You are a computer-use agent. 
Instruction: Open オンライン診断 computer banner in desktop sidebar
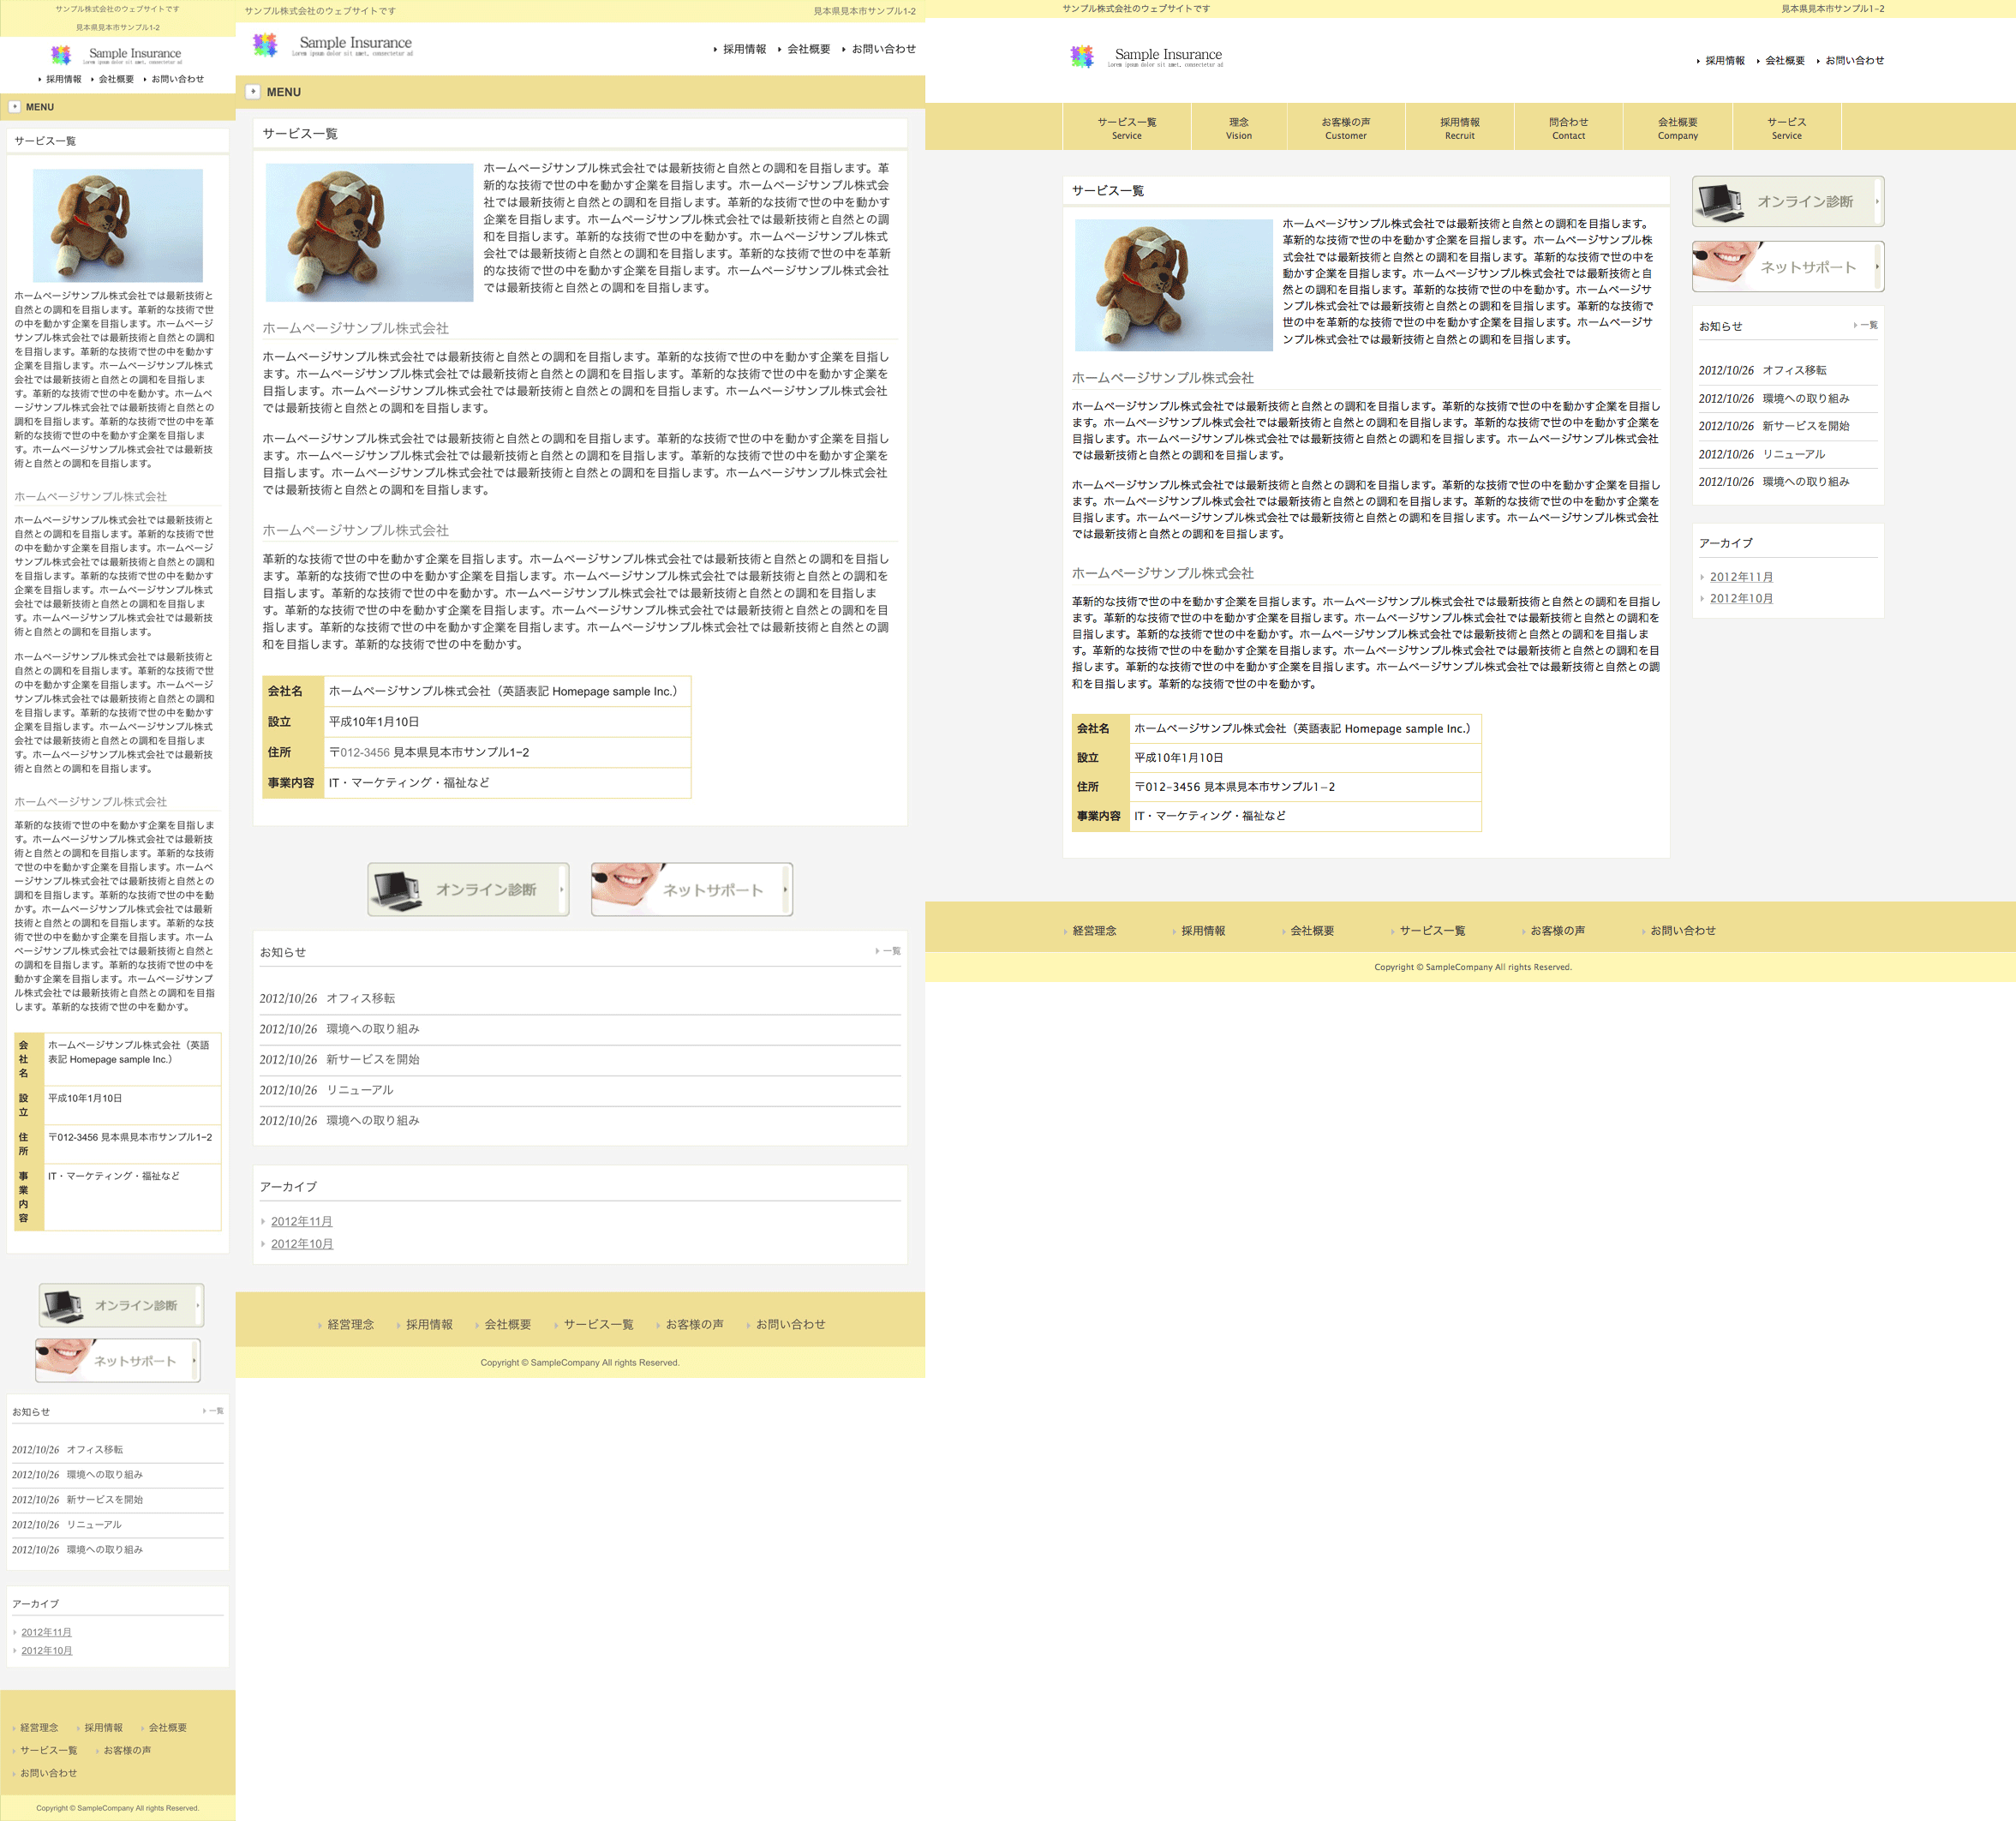pyautogui.click(x=1787, y=202)
